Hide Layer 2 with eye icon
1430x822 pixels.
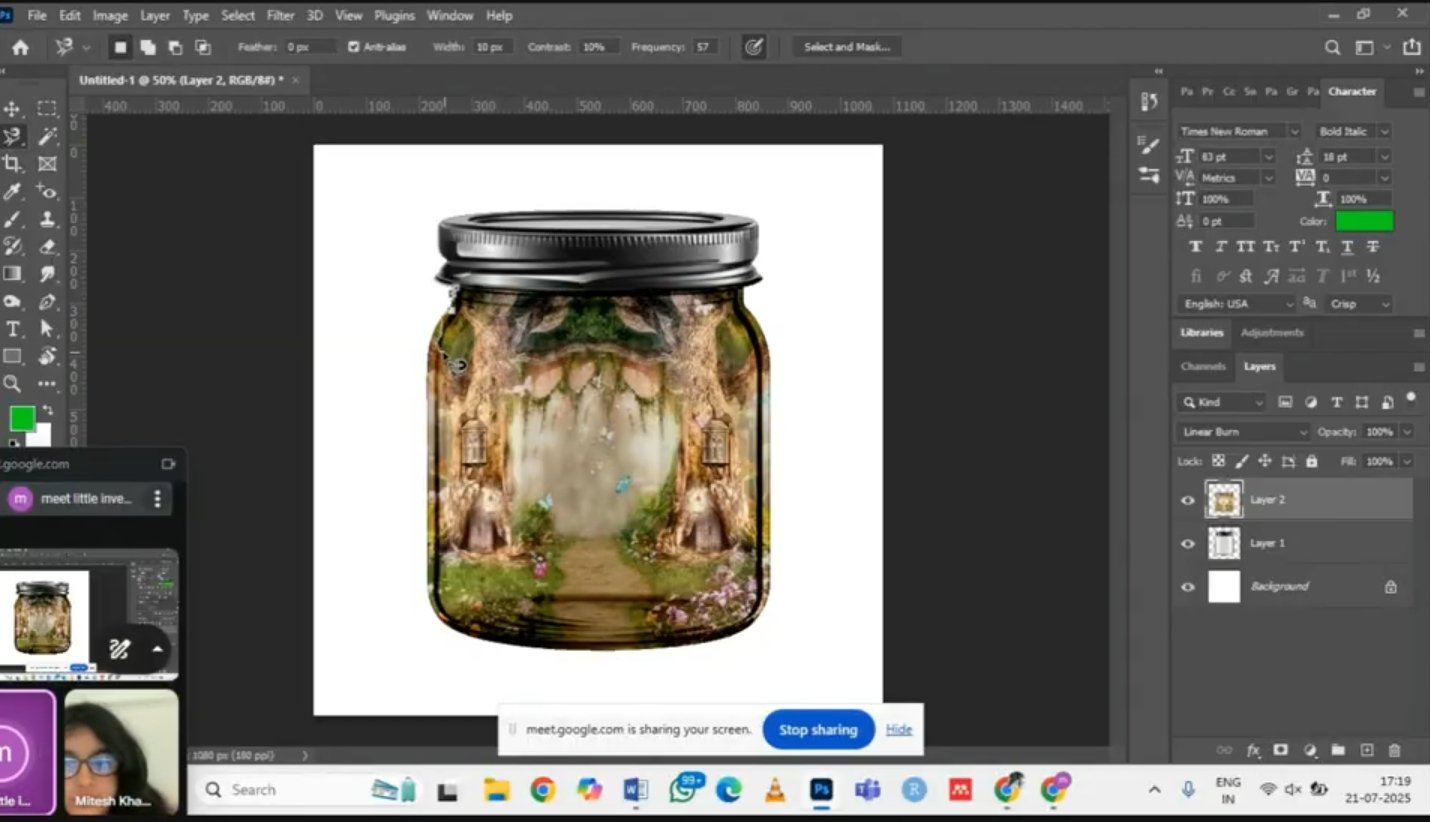pos(1188,500)
